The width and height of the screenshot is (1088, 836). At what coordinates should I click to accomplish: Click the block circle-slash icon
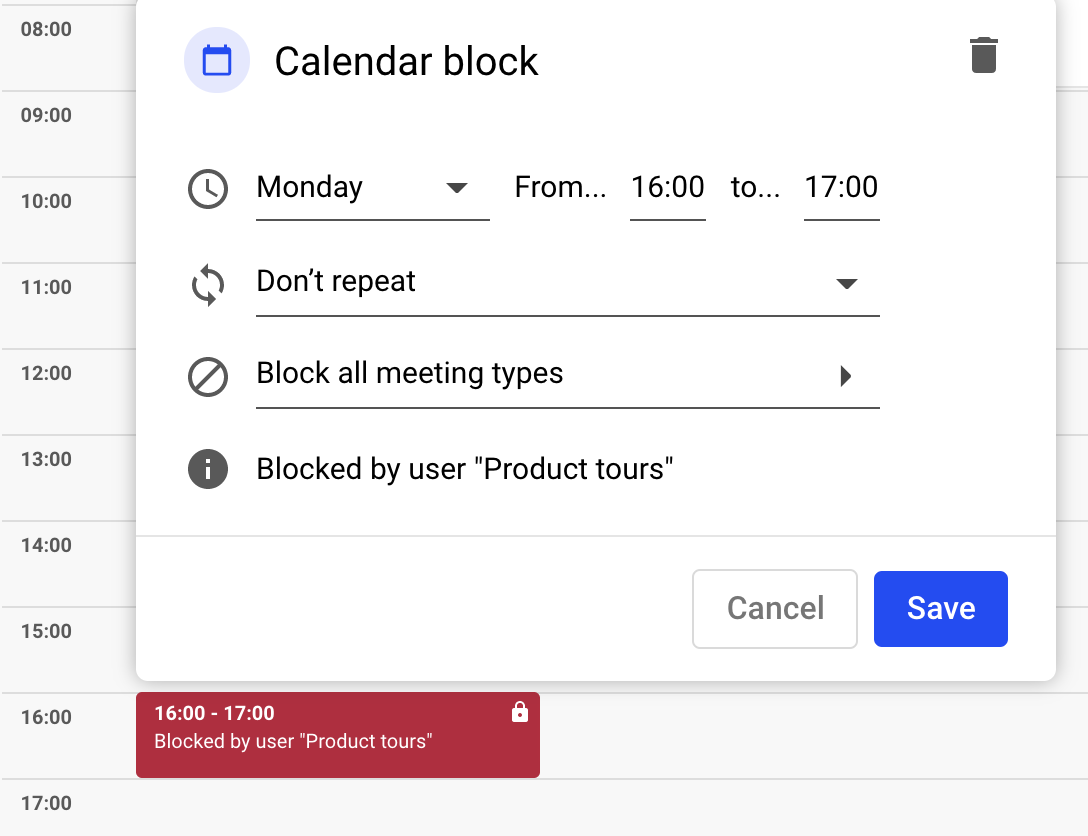208,377
